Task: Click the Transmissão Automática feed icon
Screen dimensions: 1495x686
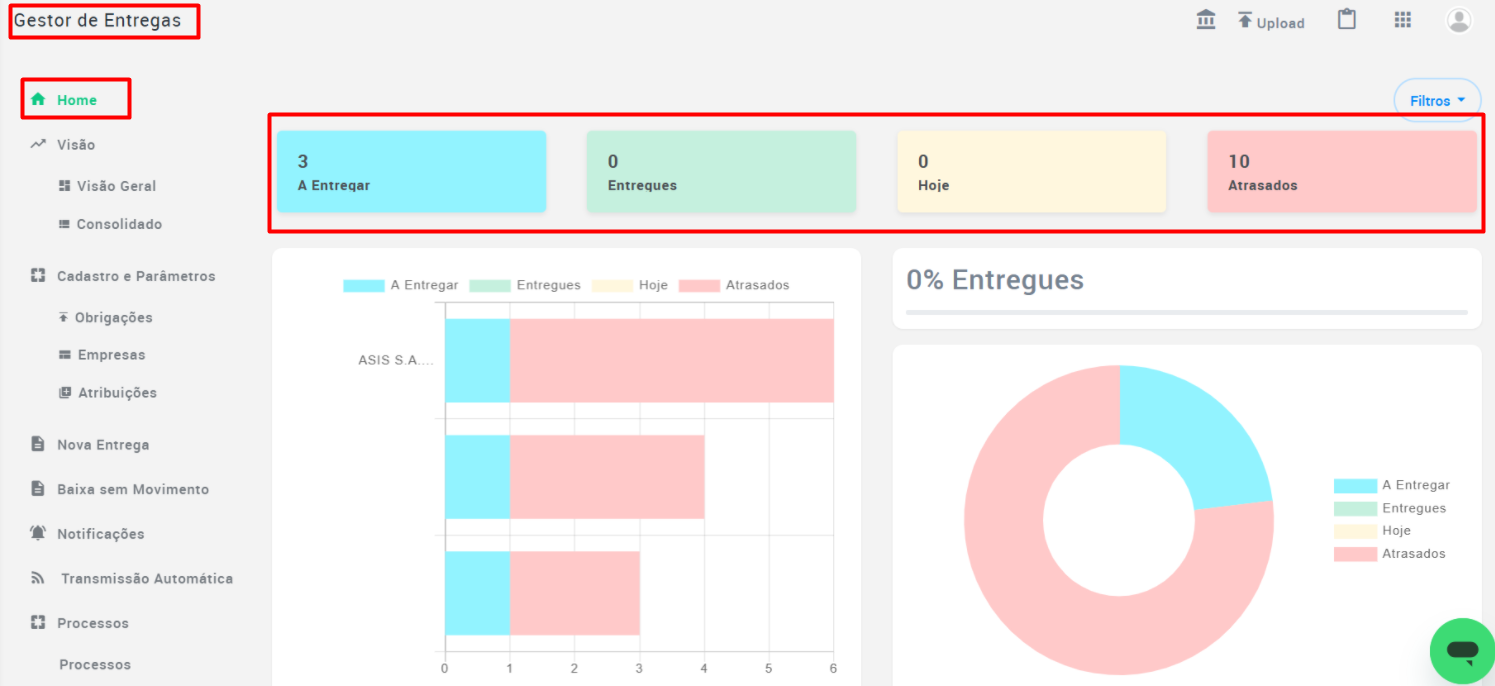Action: point(38,578)
